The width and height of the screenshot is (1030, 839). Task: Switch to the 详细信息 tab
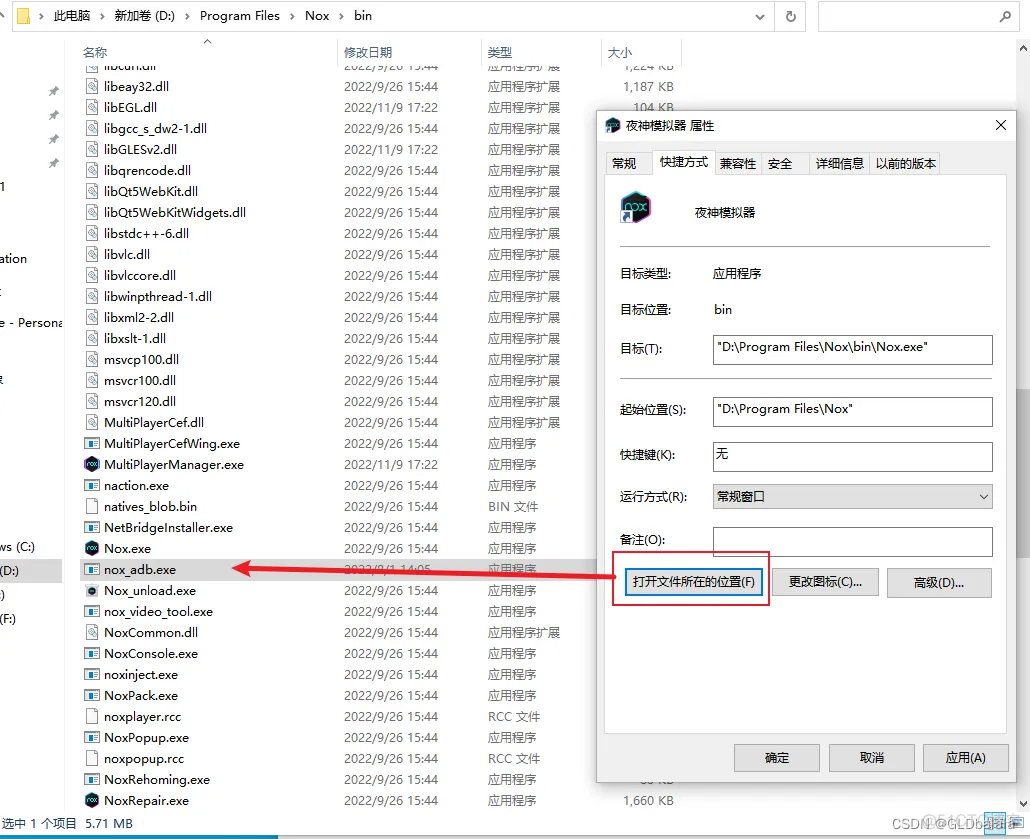click(839, 164)
